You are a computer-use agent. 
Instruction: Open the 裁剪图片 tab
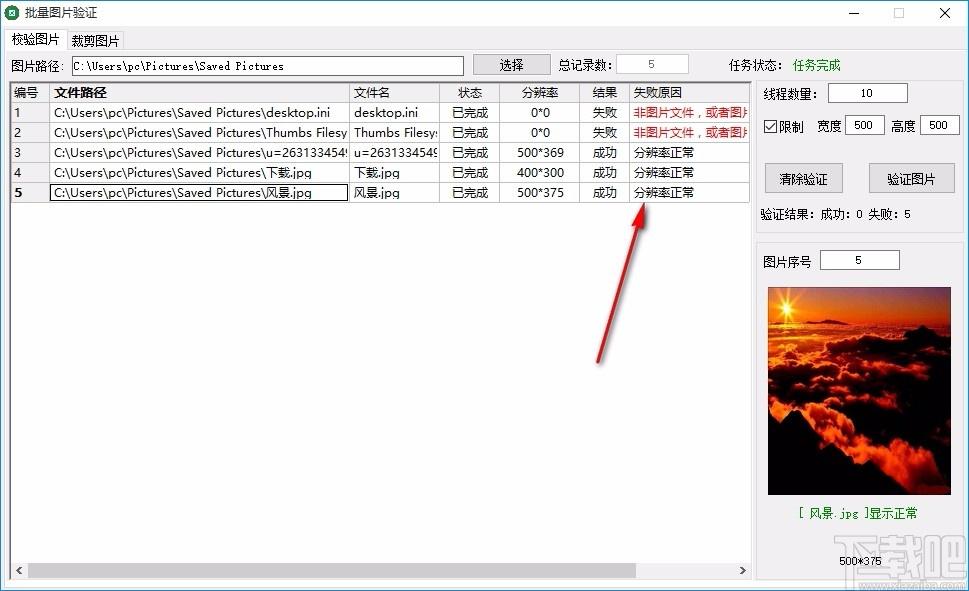95,41
